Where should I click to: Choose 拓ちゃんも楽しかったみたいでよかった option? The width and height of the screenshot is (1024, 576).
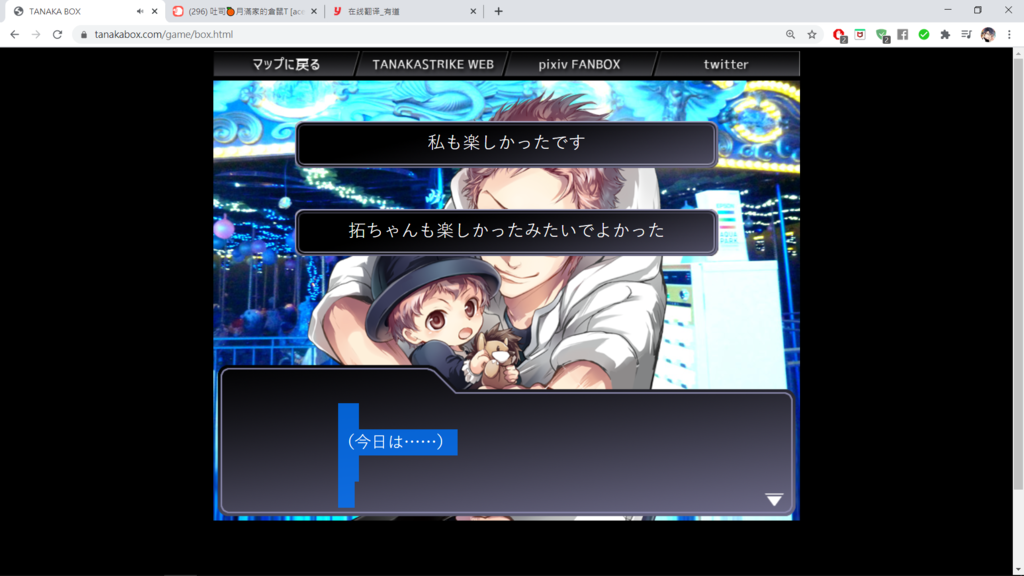click(x=506, y=231)
